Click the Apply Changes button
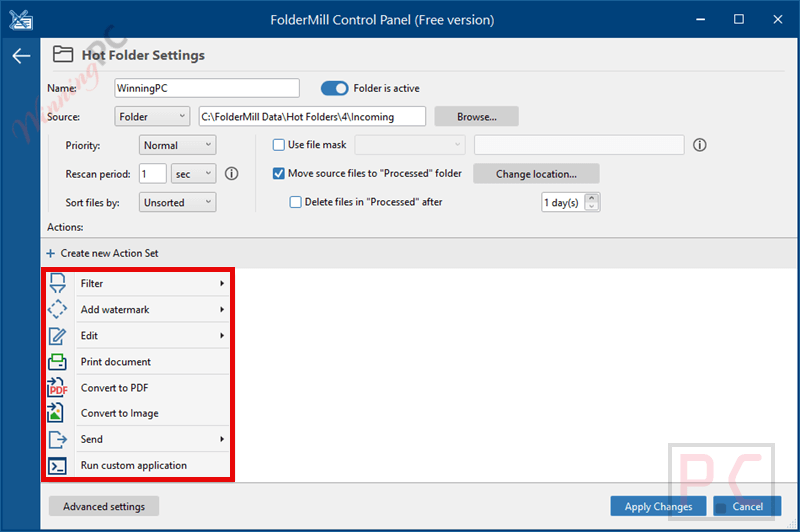The height and width of the screenshot is (532, 800). (x=658, y=506)
